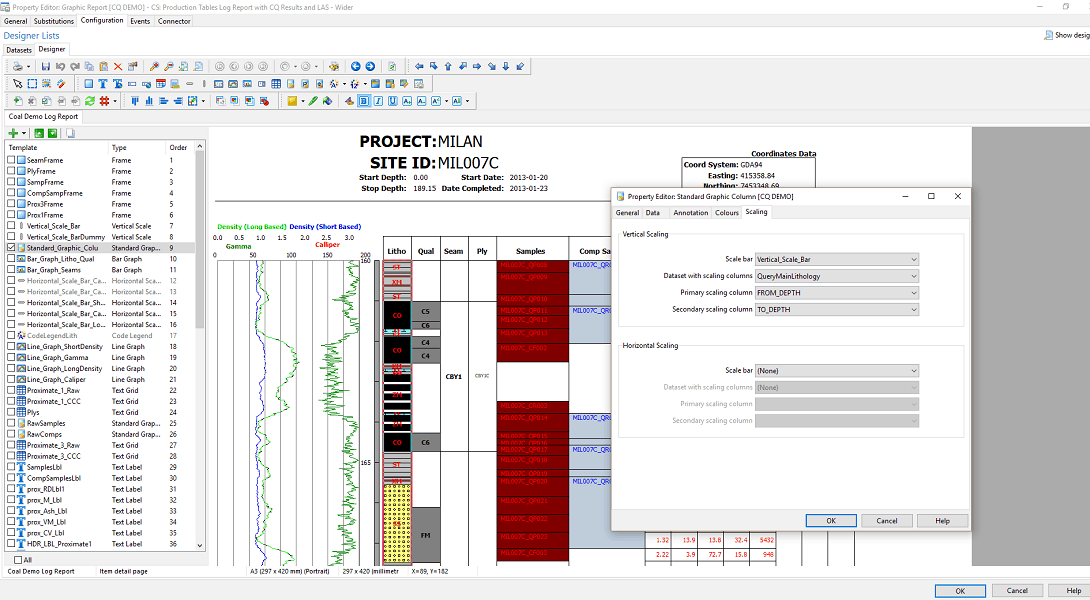Enable the All checkbox below the list
The height and width of the screenshot is (600, 1090).
coord(17,560)
